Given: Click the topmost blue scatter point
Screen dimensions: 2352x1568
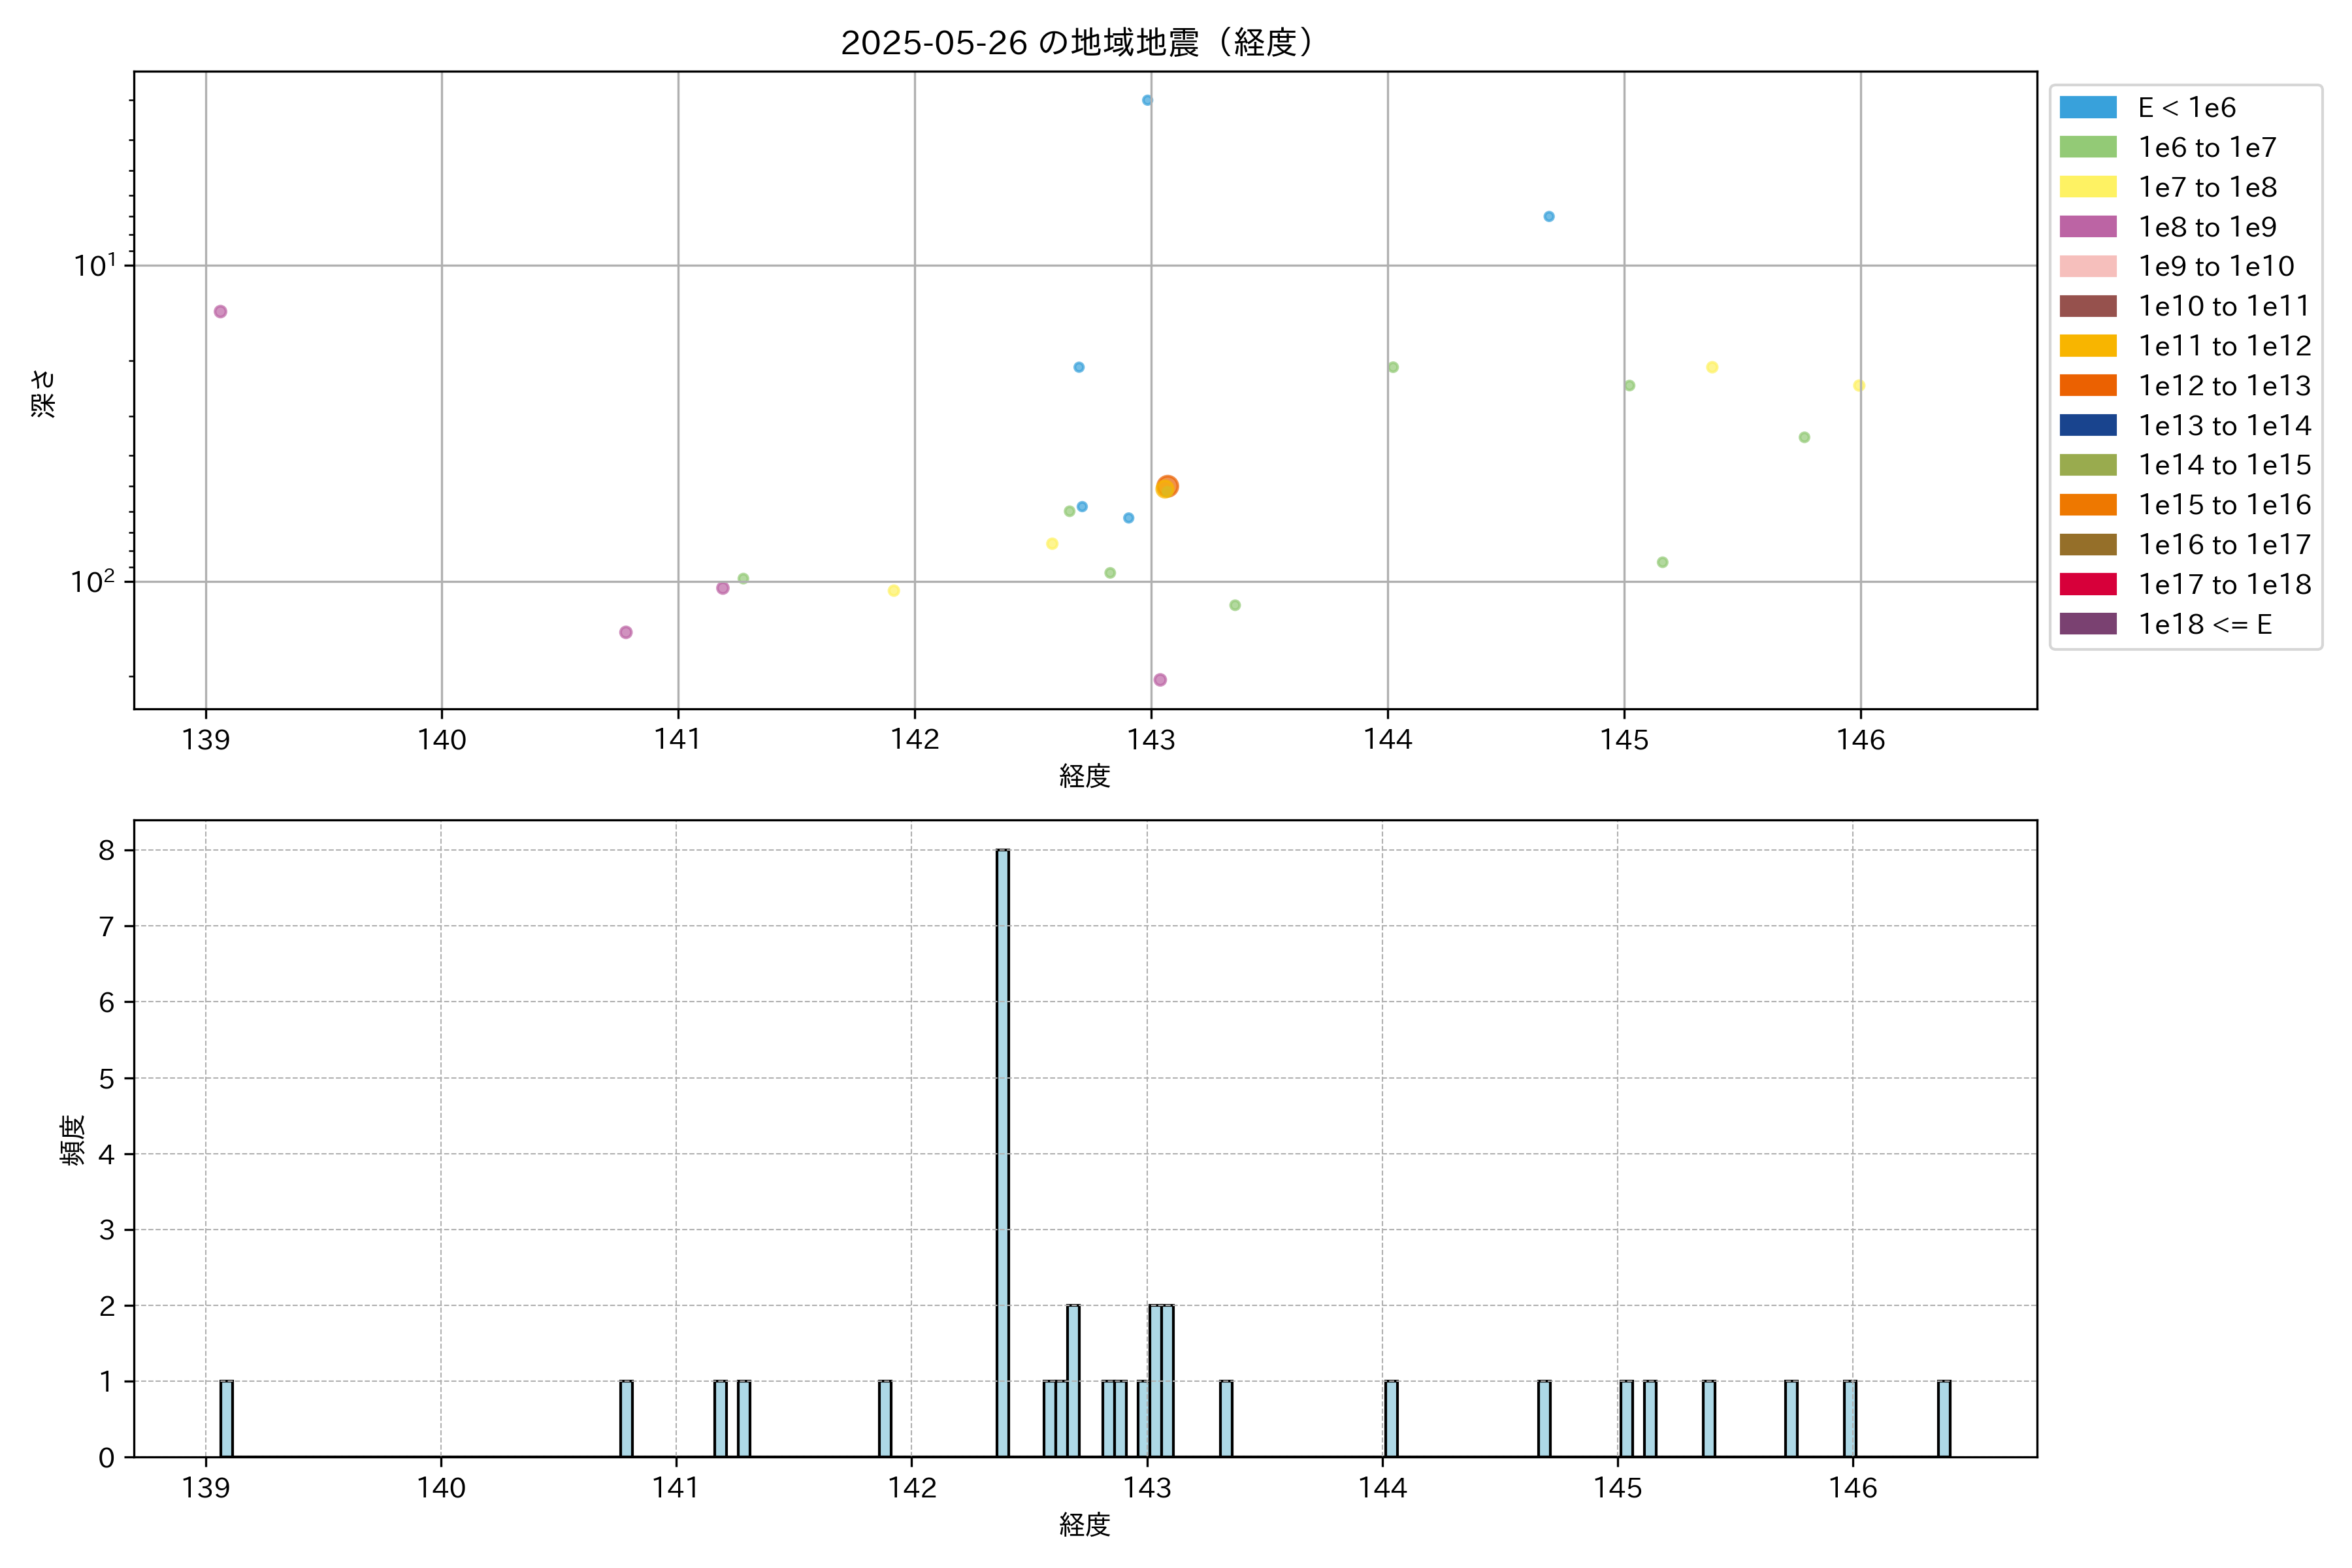Looking at the screenshot, I should [1147, 100].
